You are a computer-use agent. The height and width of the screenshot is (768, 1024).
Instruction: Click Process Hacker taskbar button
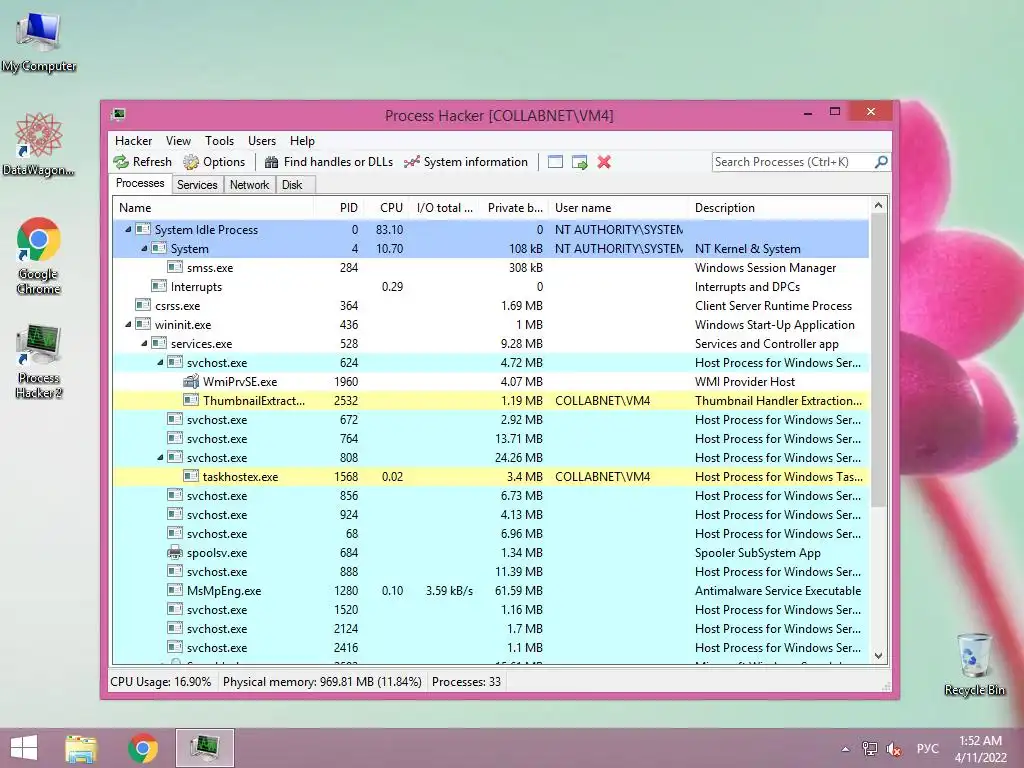coord(204,748)
